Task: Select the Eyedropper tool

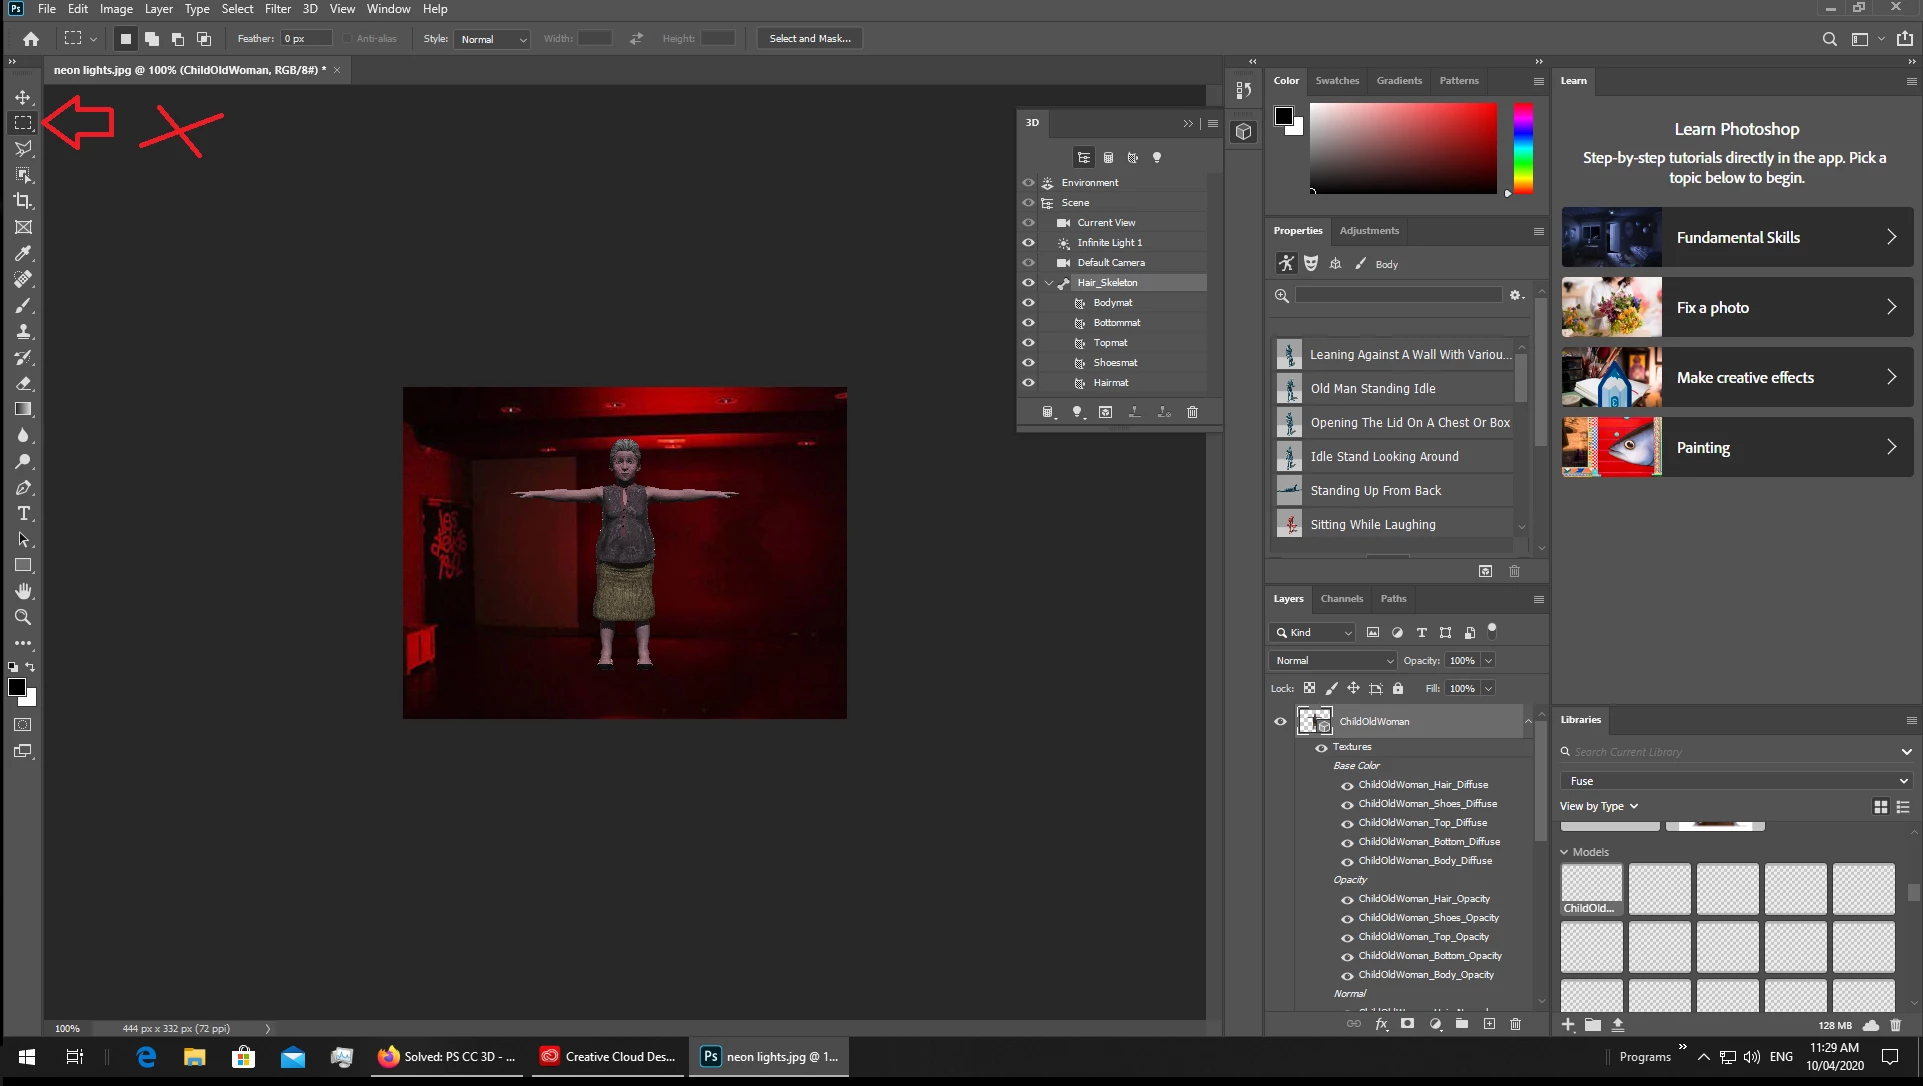Action: (x=23, y=254)
